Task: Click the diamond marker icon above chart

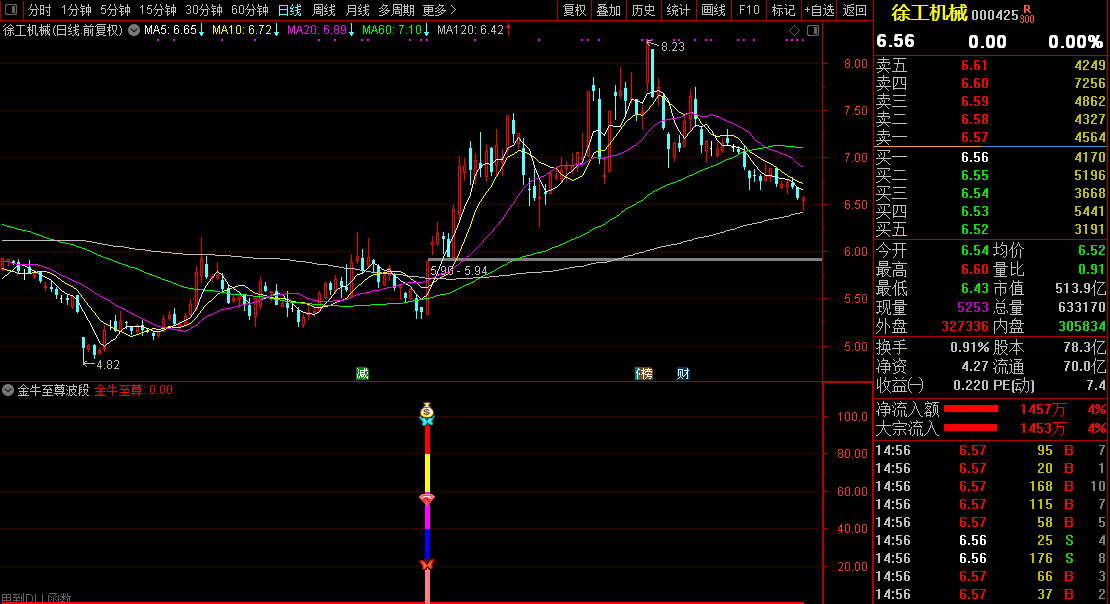Action: point(794,30)
